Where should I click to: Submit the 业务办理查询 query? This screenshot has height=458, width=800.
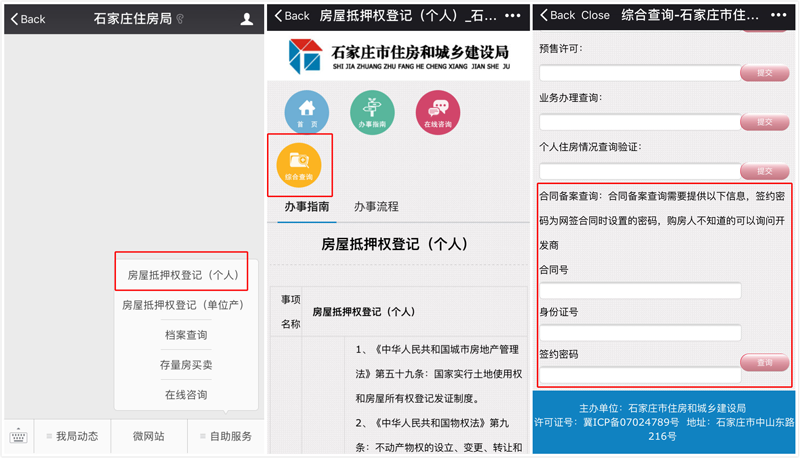coord(765,122)
